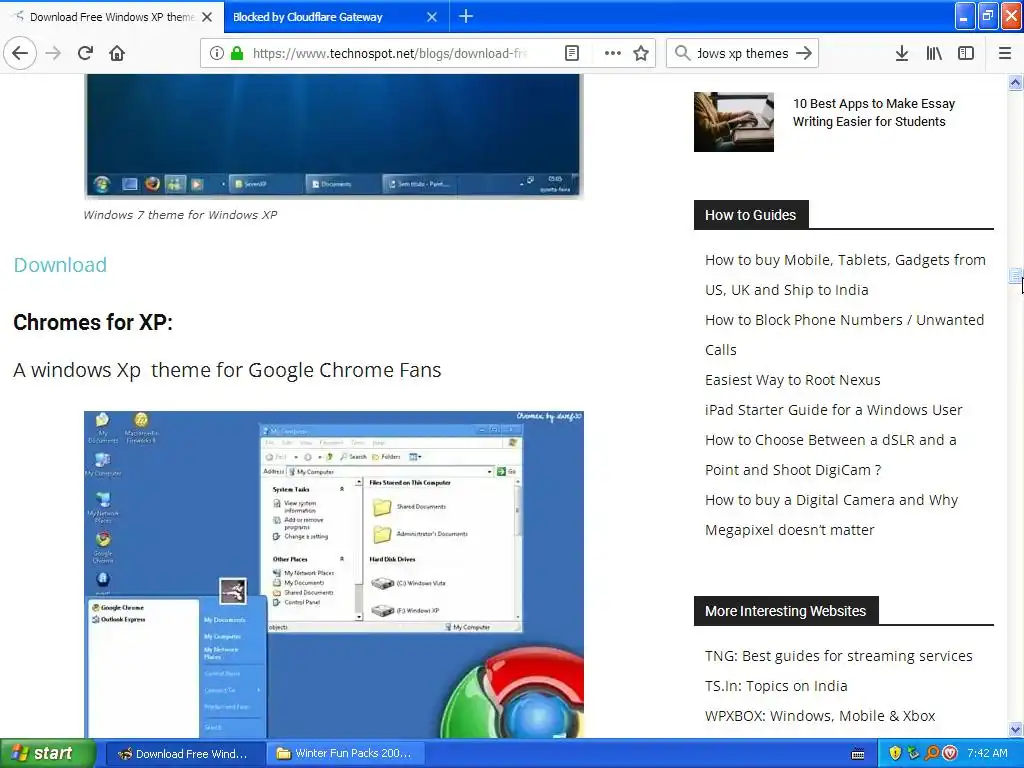Open the Chromes for XP theme screenshot
The image size is (1024, 768).
[x=334, y=575]
